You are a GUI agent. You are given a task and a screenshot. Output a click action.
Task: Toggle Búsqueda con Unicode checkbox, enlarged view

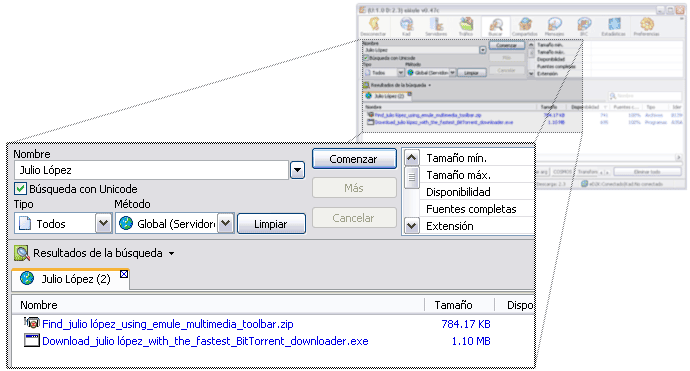pos(20,189)
